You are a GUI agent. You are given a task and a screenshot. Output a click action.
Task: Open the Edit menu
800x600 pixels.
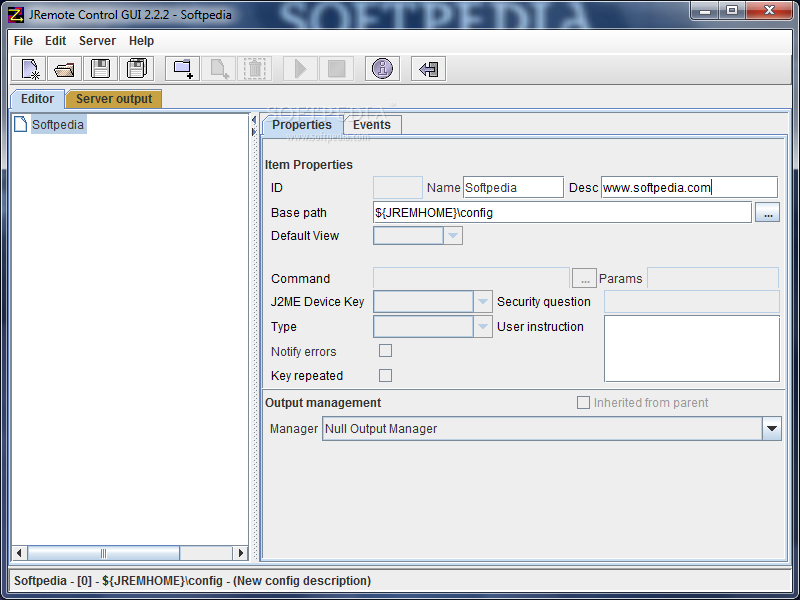pos(55,41)
